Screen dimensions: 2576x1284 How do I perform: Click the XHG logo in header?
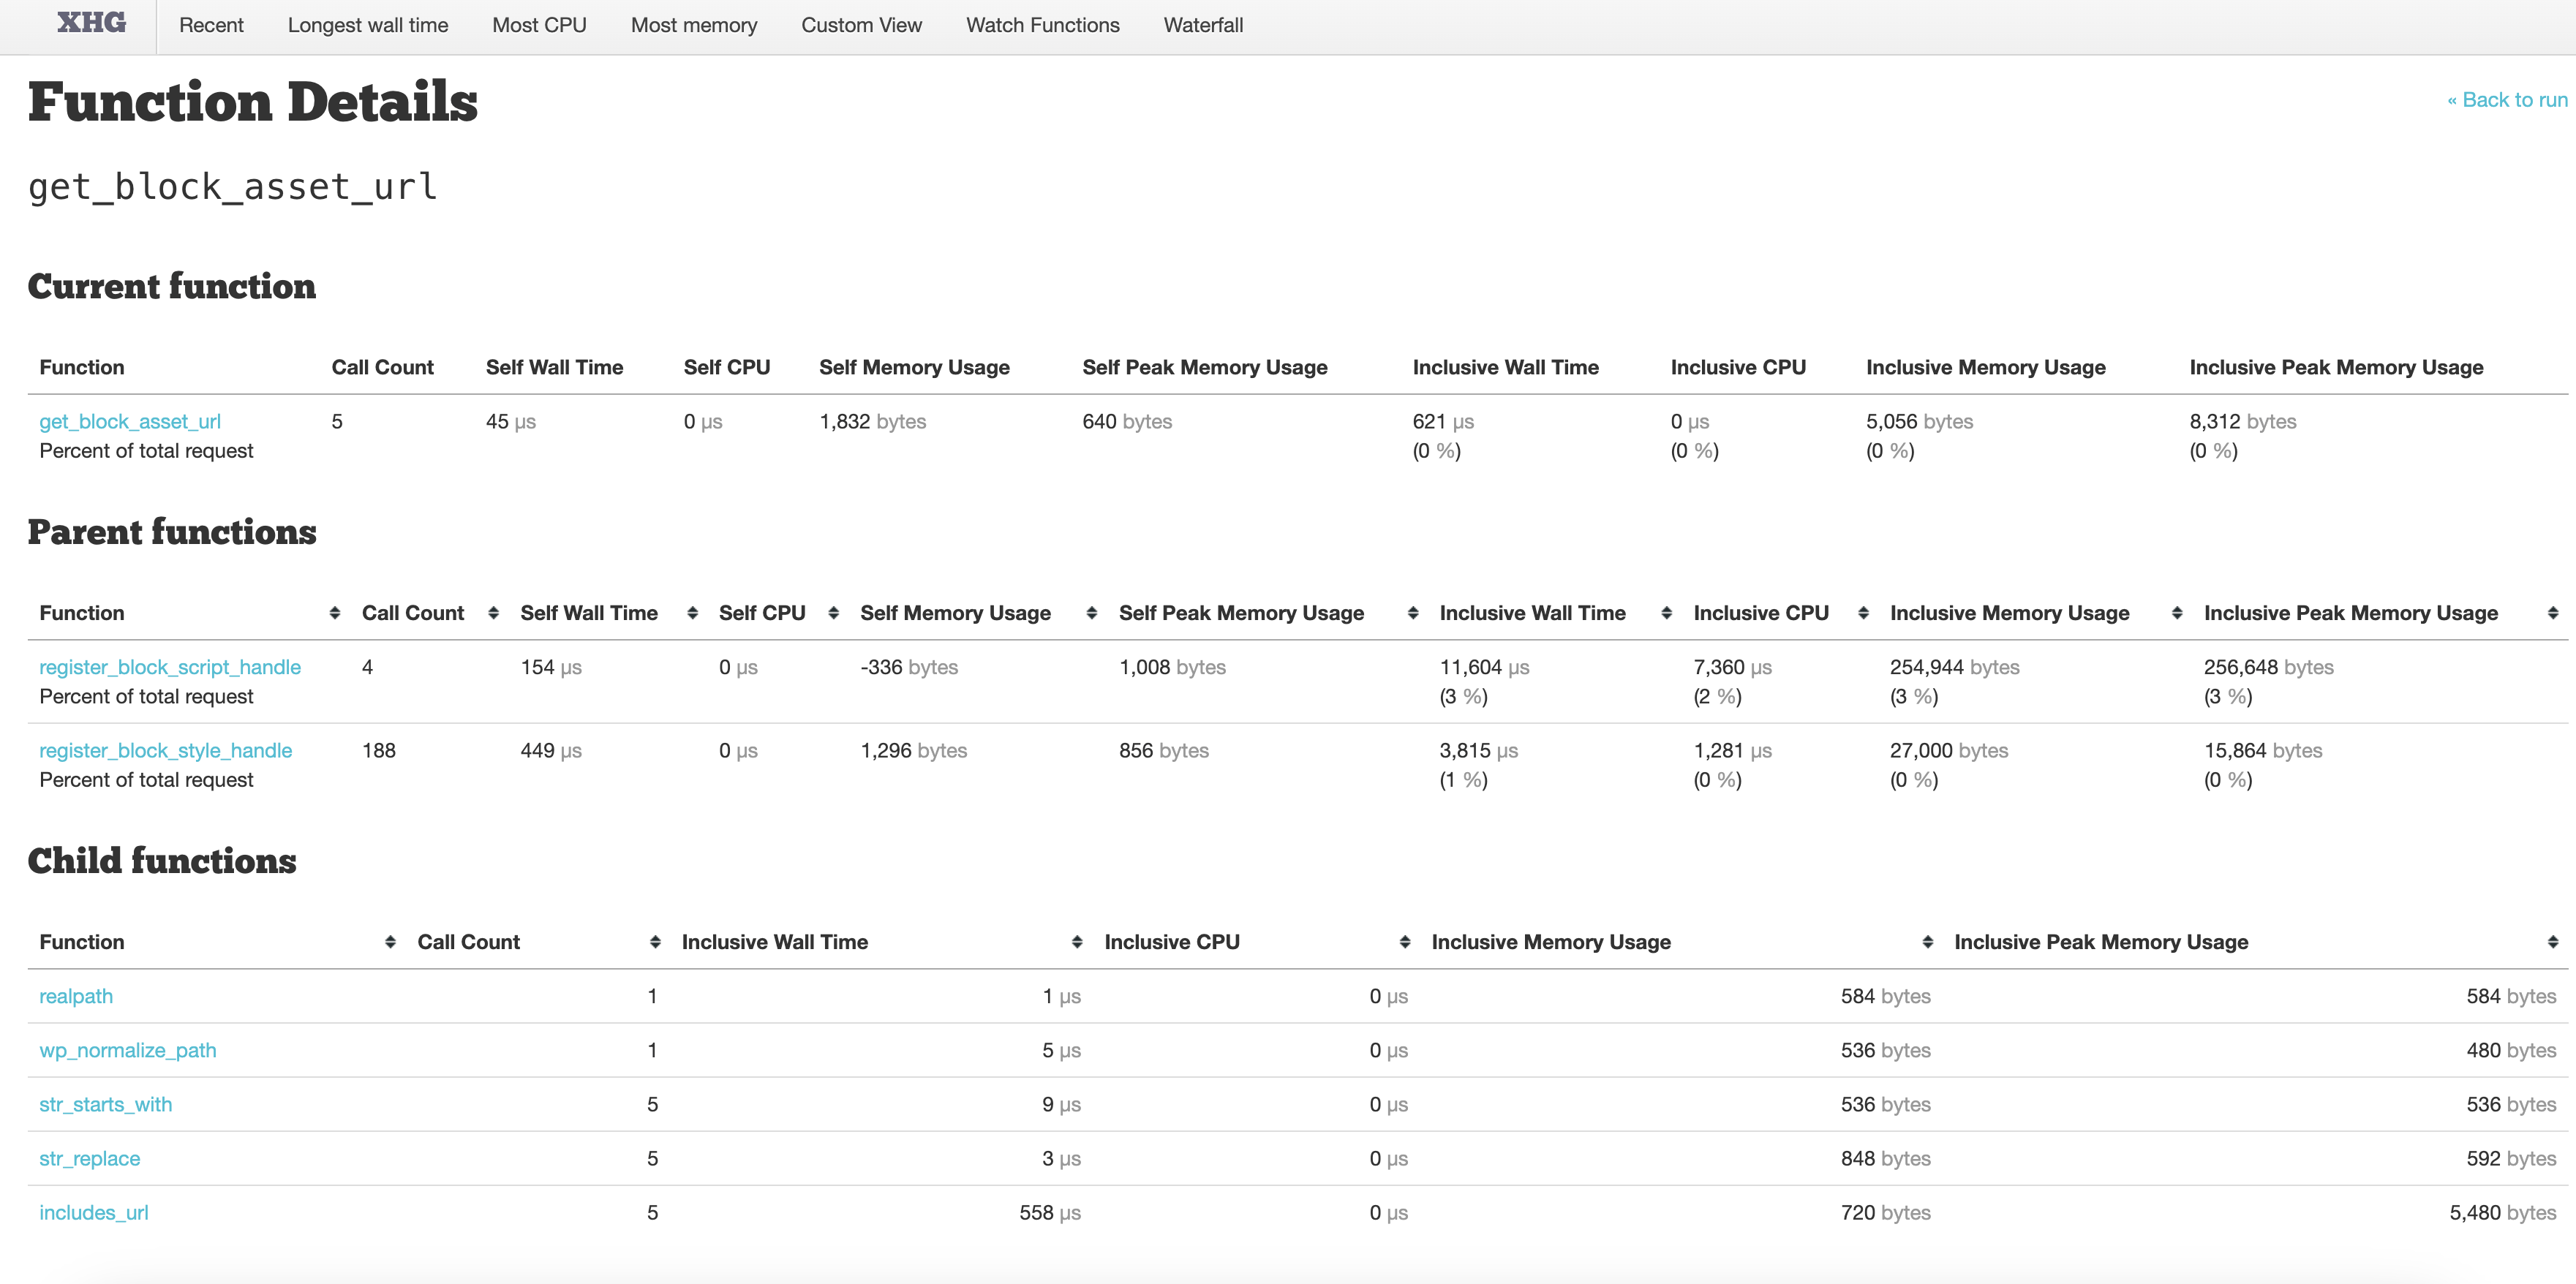tap(91, 23)
